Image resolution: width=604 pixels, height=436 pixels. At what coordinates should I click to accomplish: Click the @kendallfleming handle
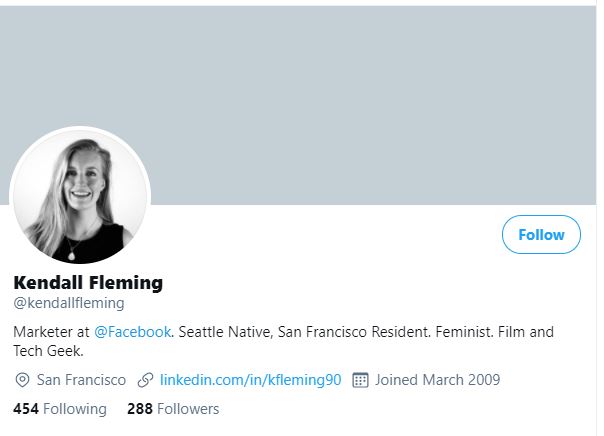point(69,303)
